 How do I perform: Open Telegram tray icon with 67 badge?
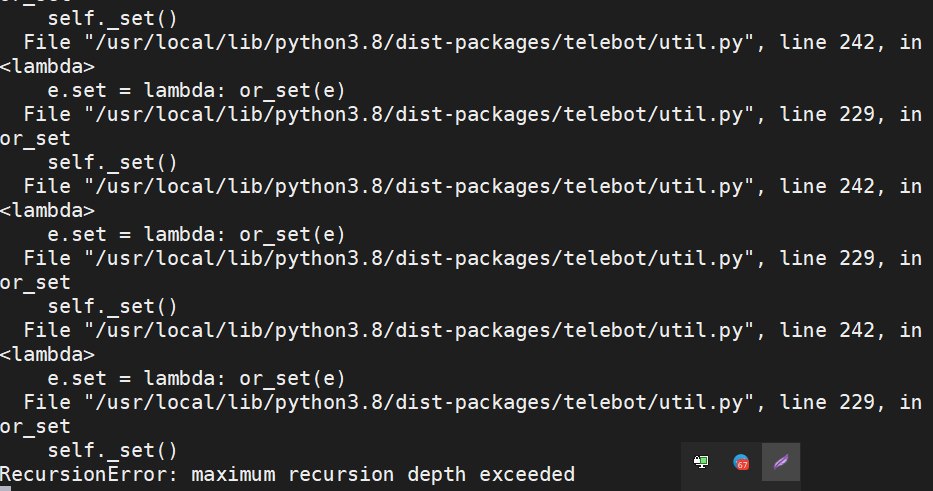tap(741, 462)
